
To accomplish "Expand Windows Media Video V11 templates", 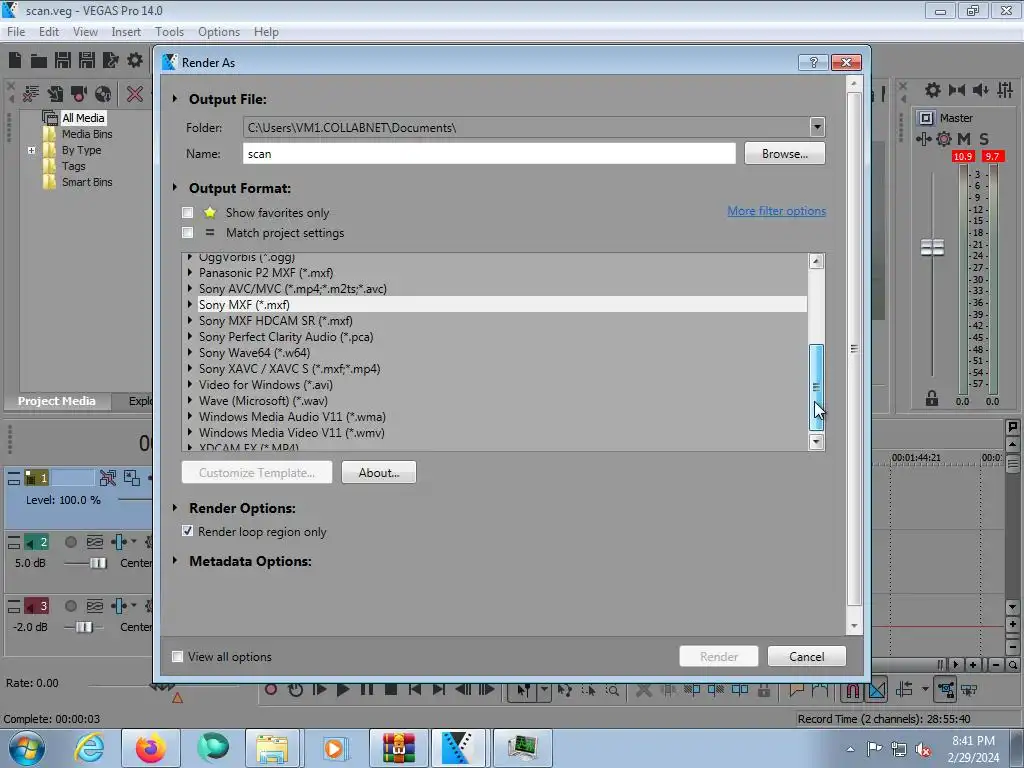I will pos(190,432).
